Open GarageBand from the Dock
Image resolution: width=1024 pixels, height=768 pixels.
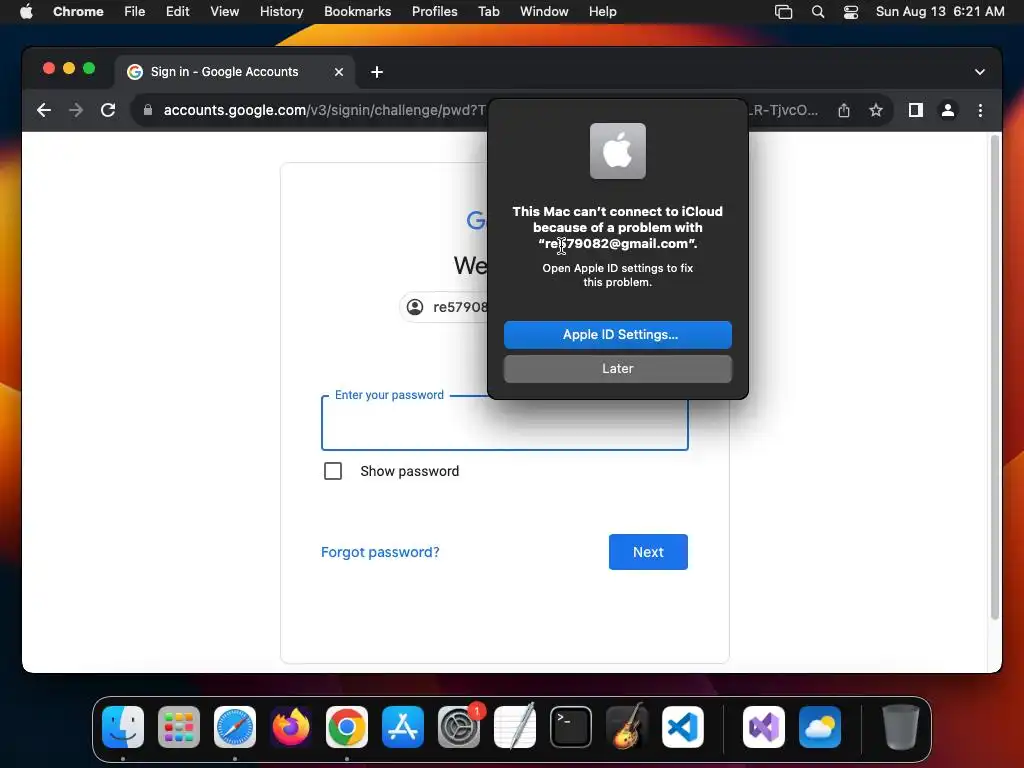pos(627,727)
